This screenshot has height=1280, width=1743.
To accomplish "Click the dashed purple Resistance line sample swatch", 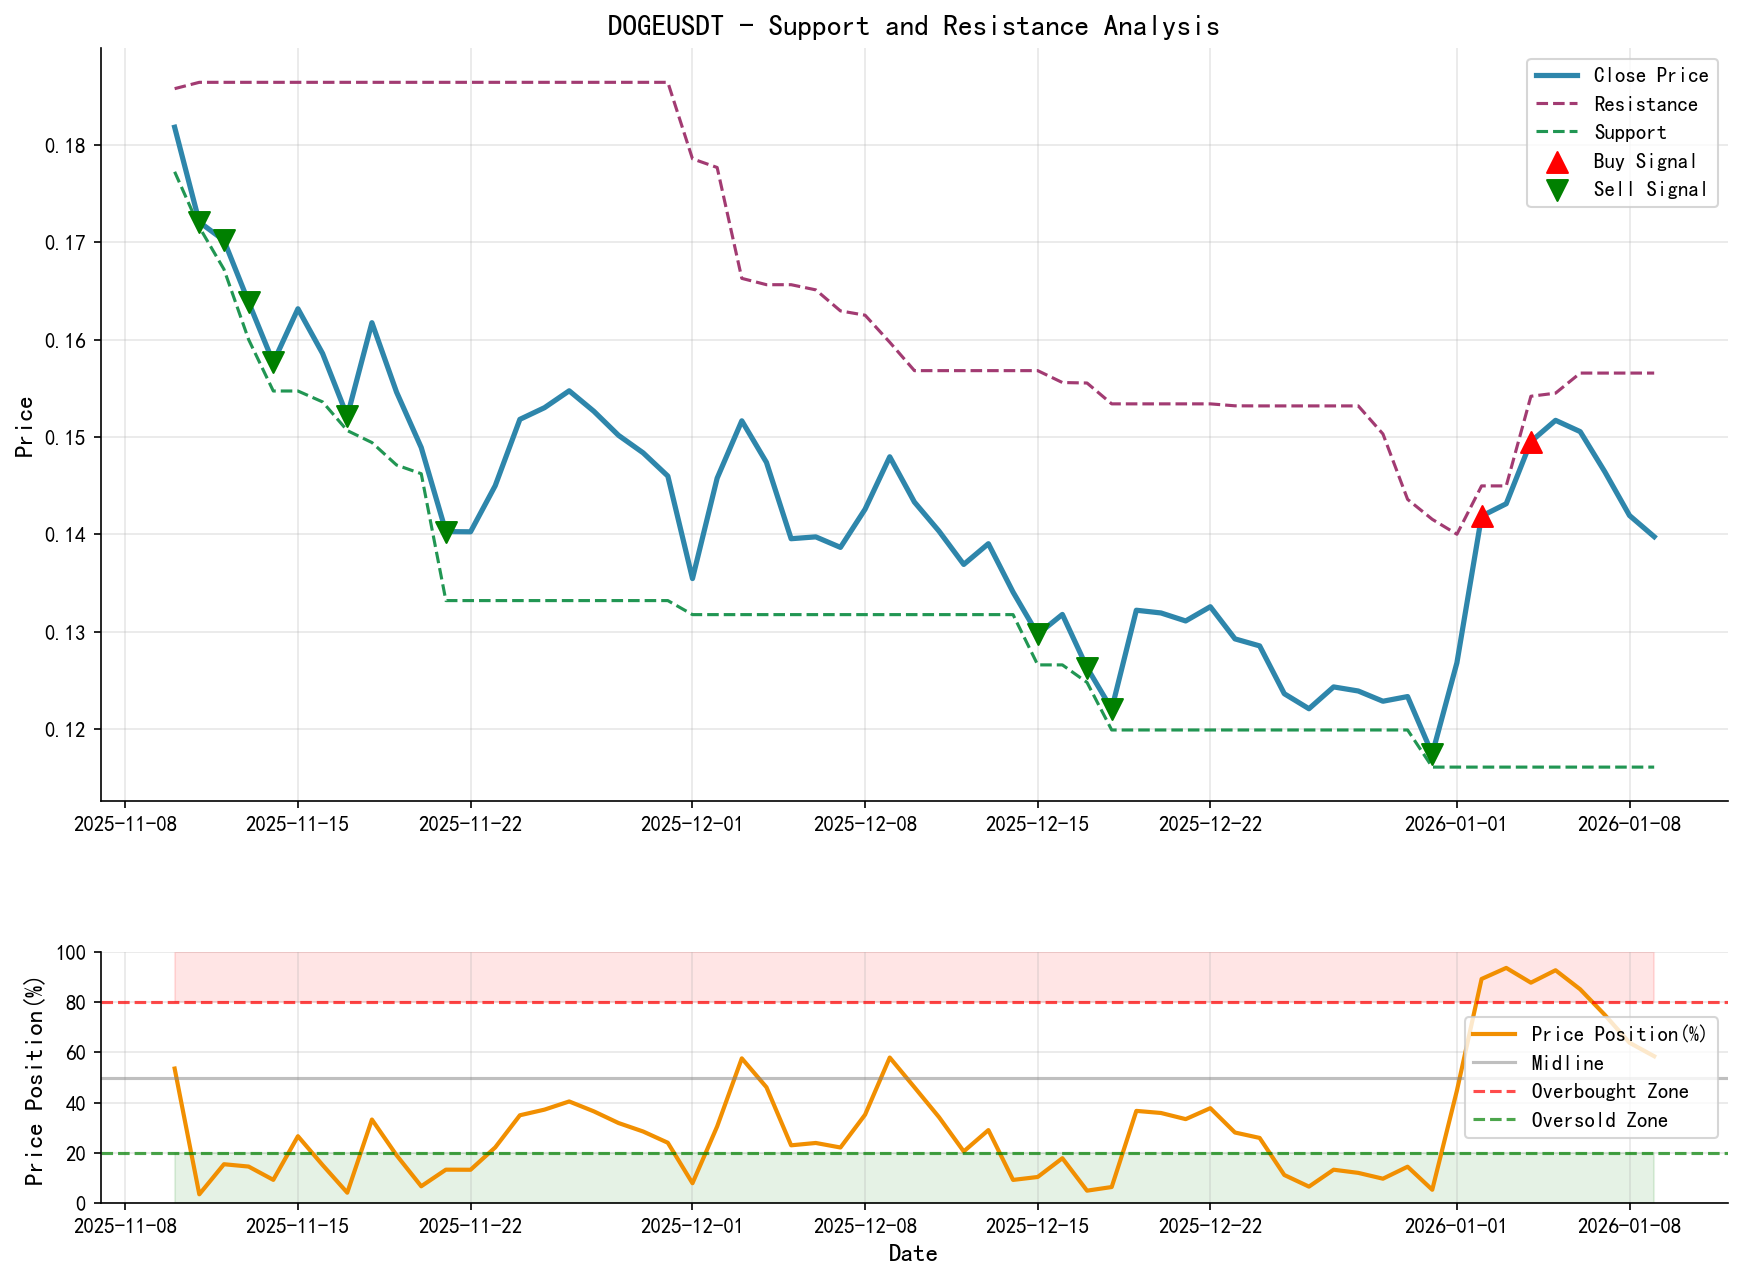I will (x=1556, y=103).
